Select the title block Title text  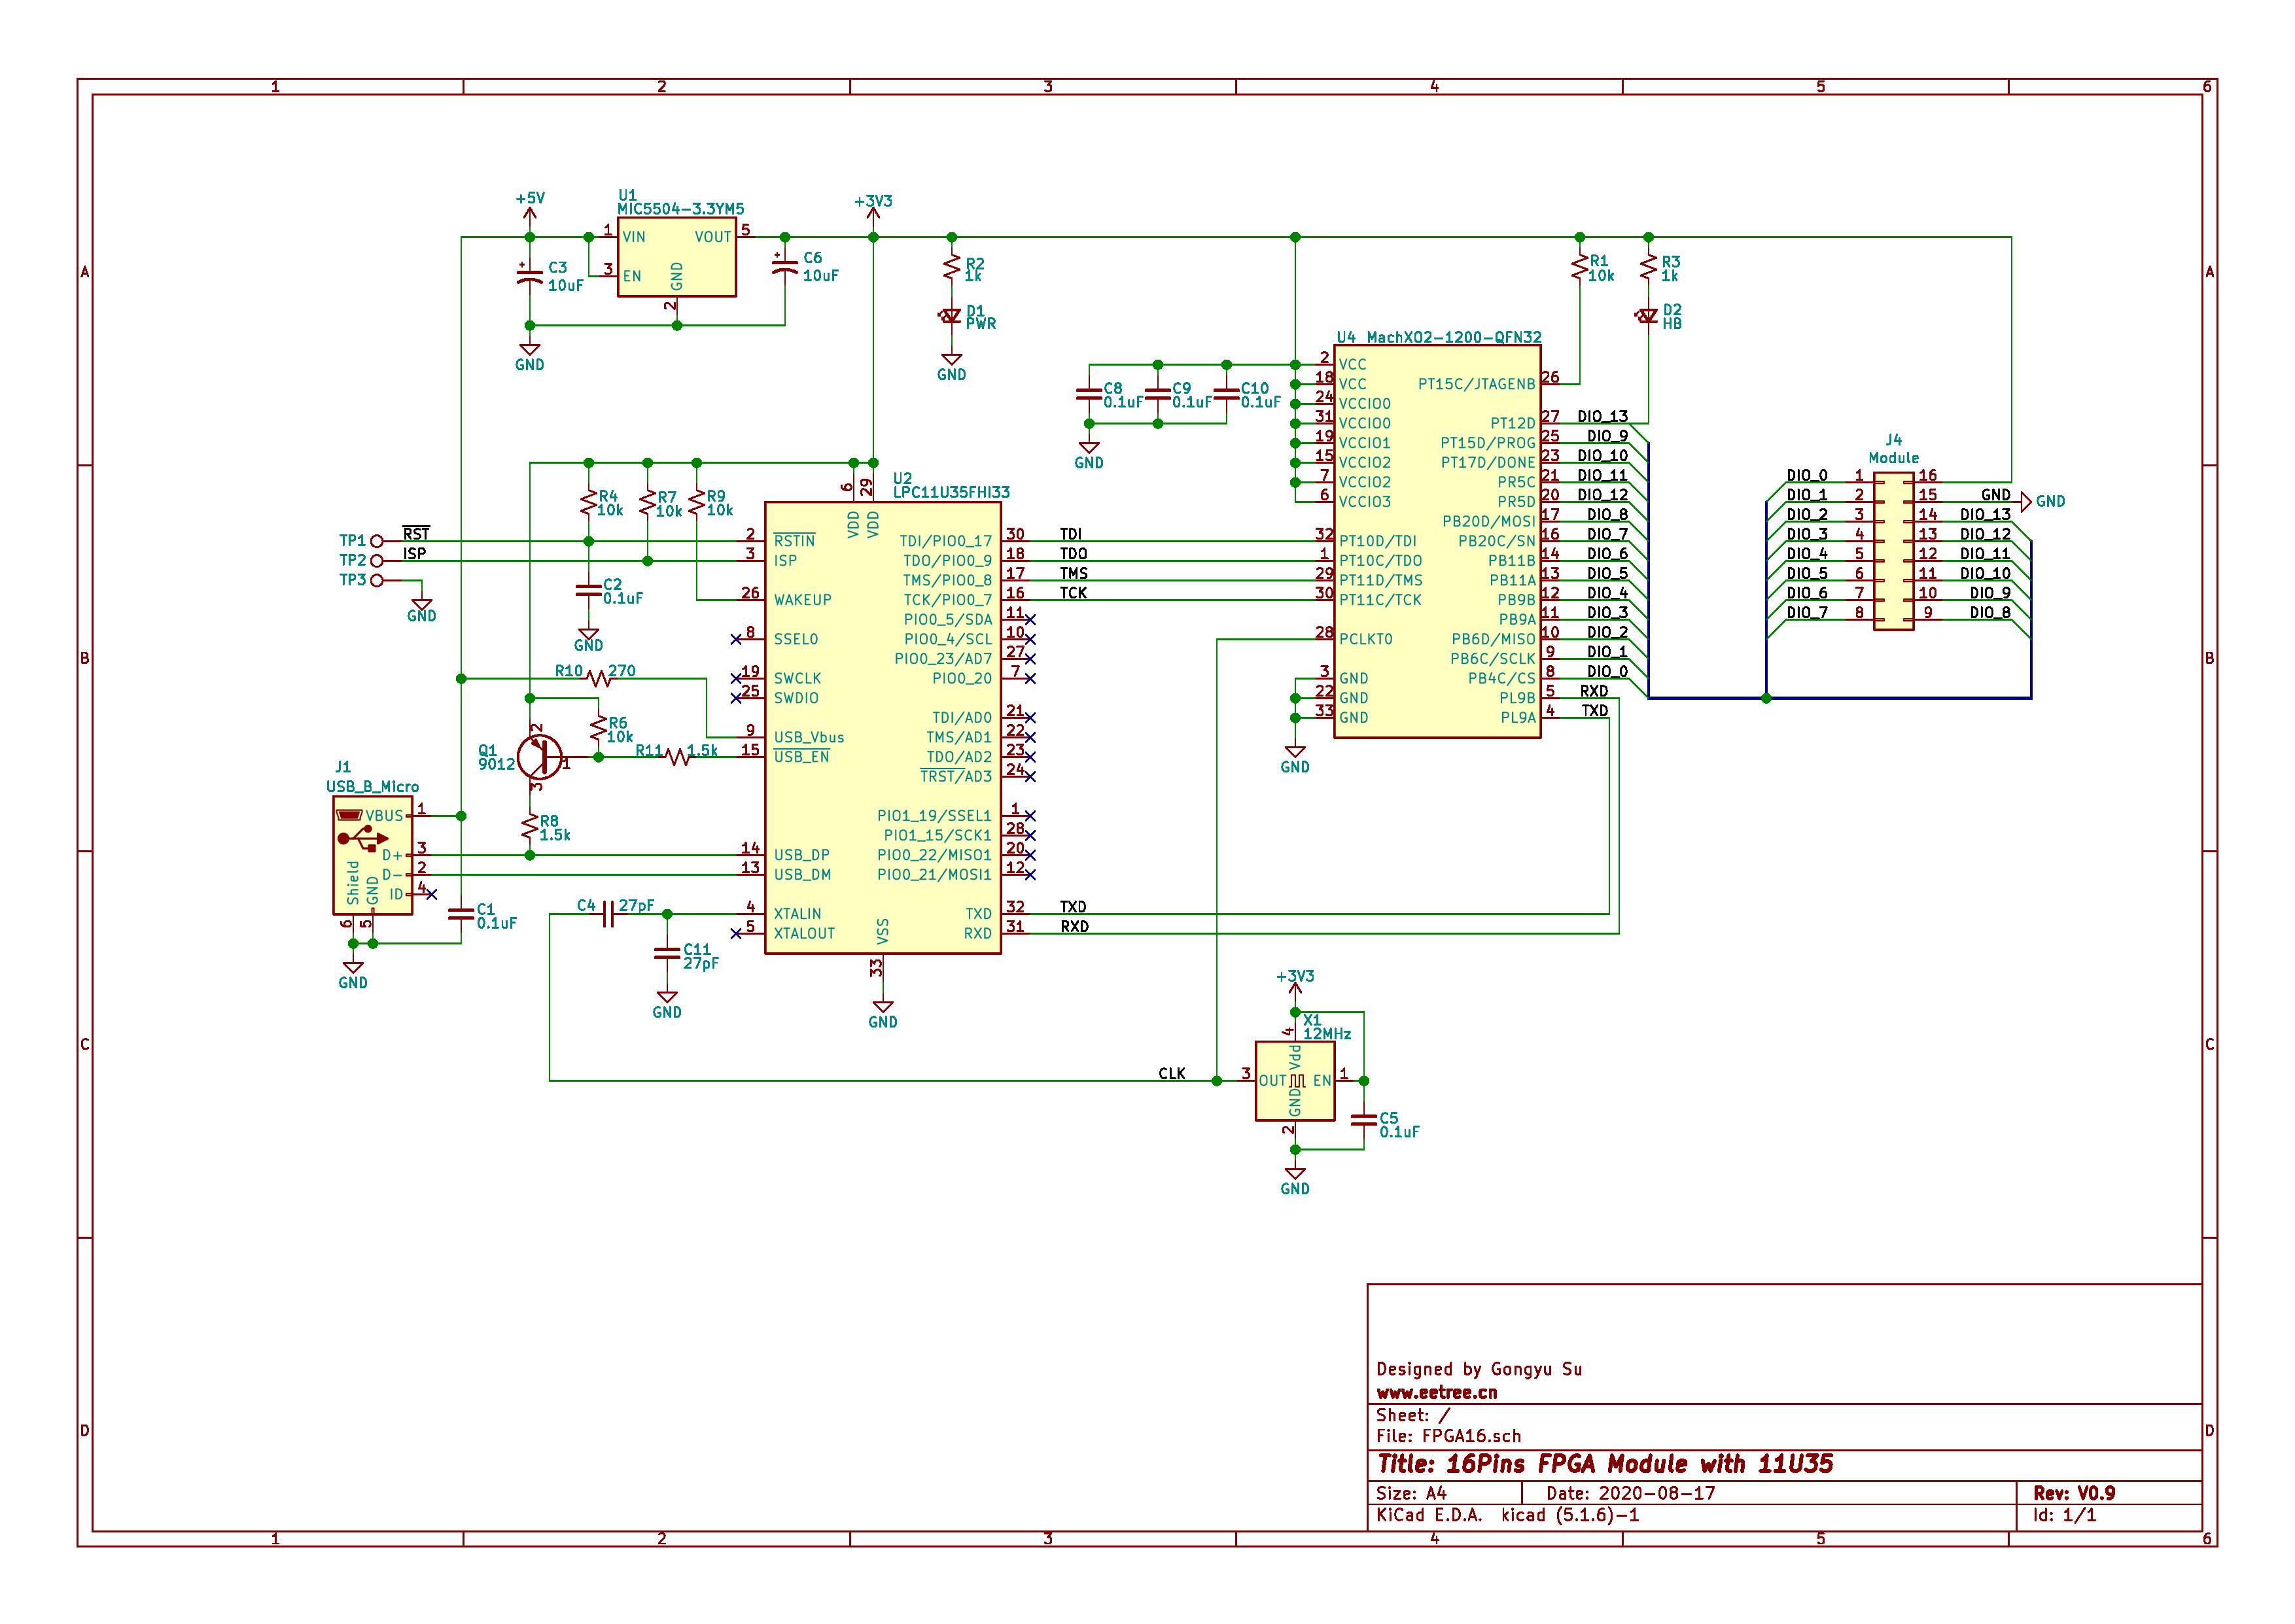1604,1464
